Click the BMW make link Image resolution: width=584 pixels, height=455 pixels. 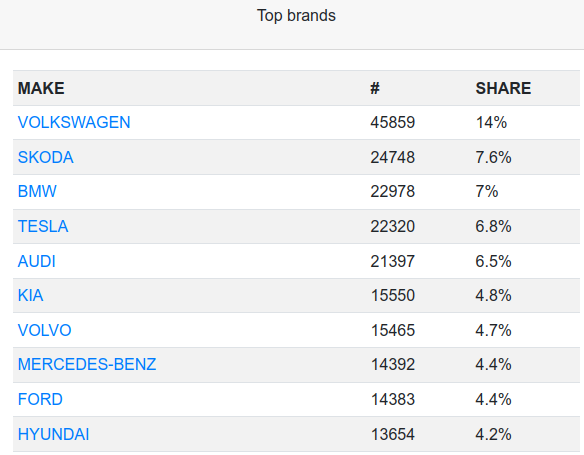coord(37,191)
